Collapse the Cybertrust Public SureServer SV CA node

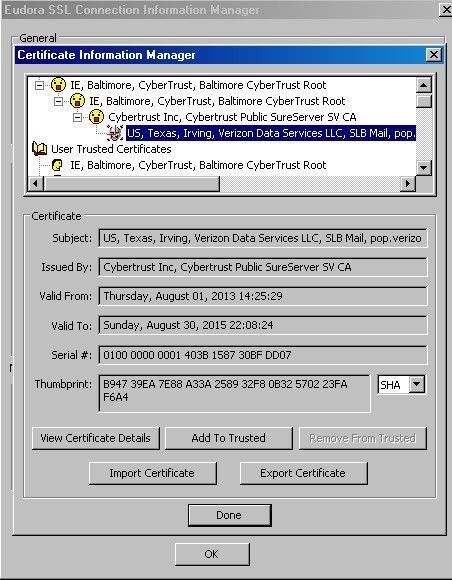click(x=77, y=118)
